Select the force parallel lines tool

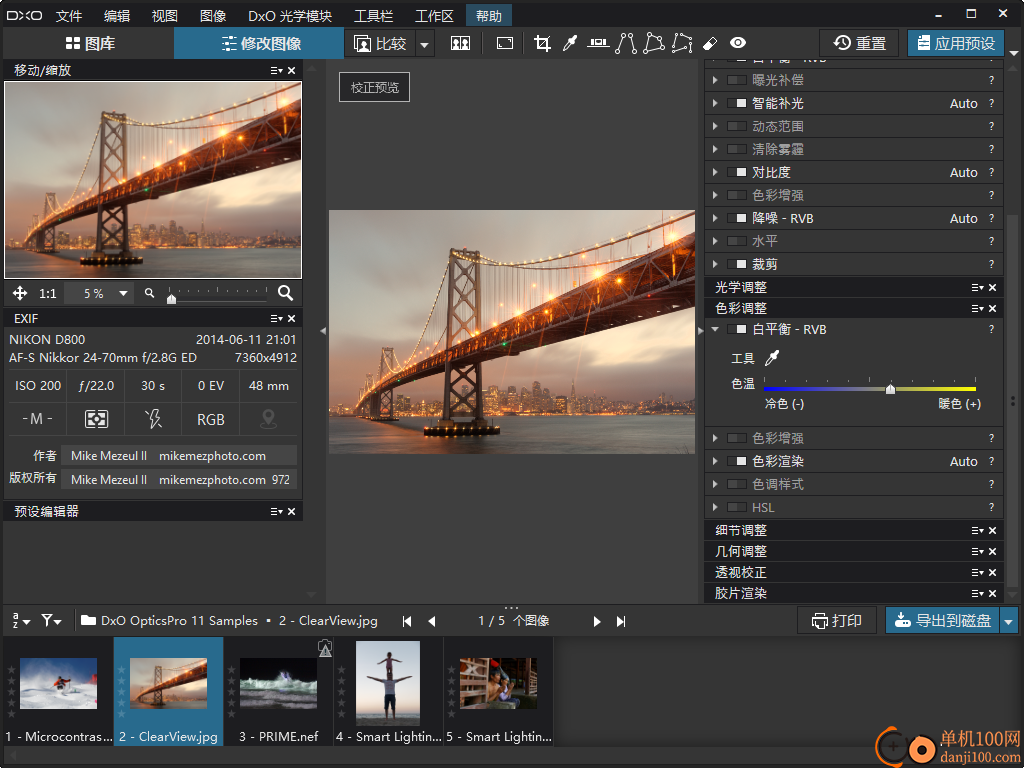coord(626,44)
